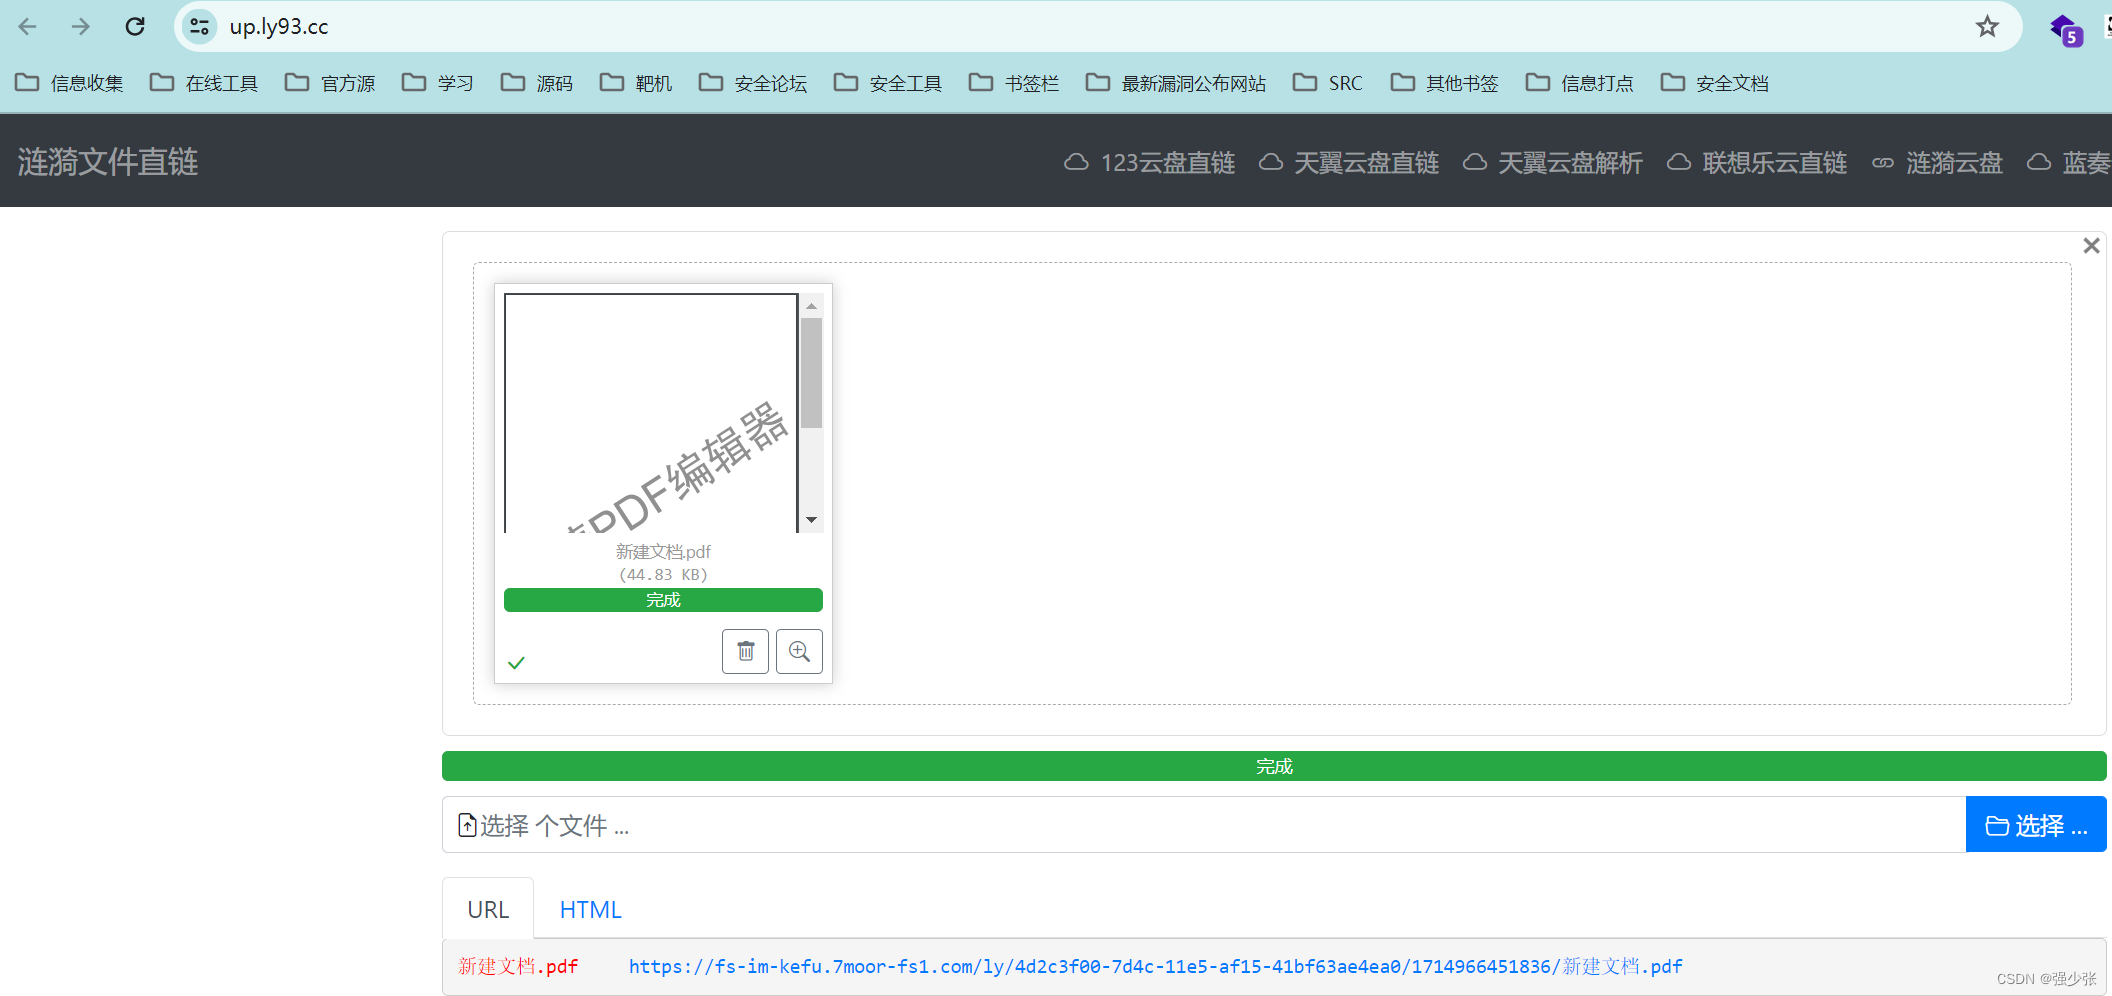Open 涟漪云盘 in the navbar
Image resolution: width=2112 pixels, height=996 pixels.
click(x=1938, y=162)
